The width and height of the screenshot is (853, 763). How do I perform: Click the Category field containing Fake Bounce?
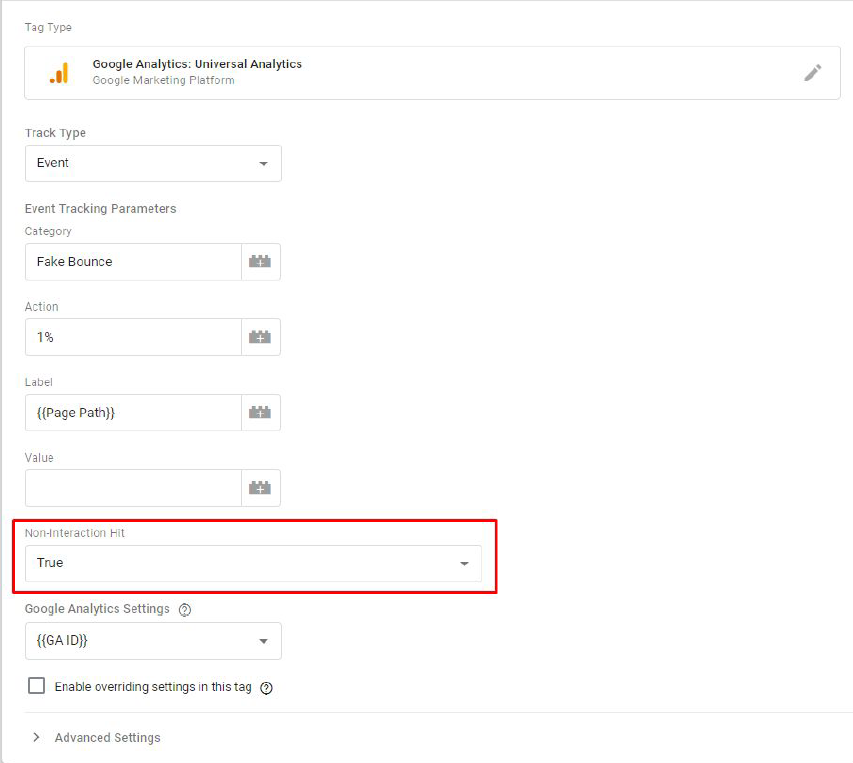click(133, 262)
